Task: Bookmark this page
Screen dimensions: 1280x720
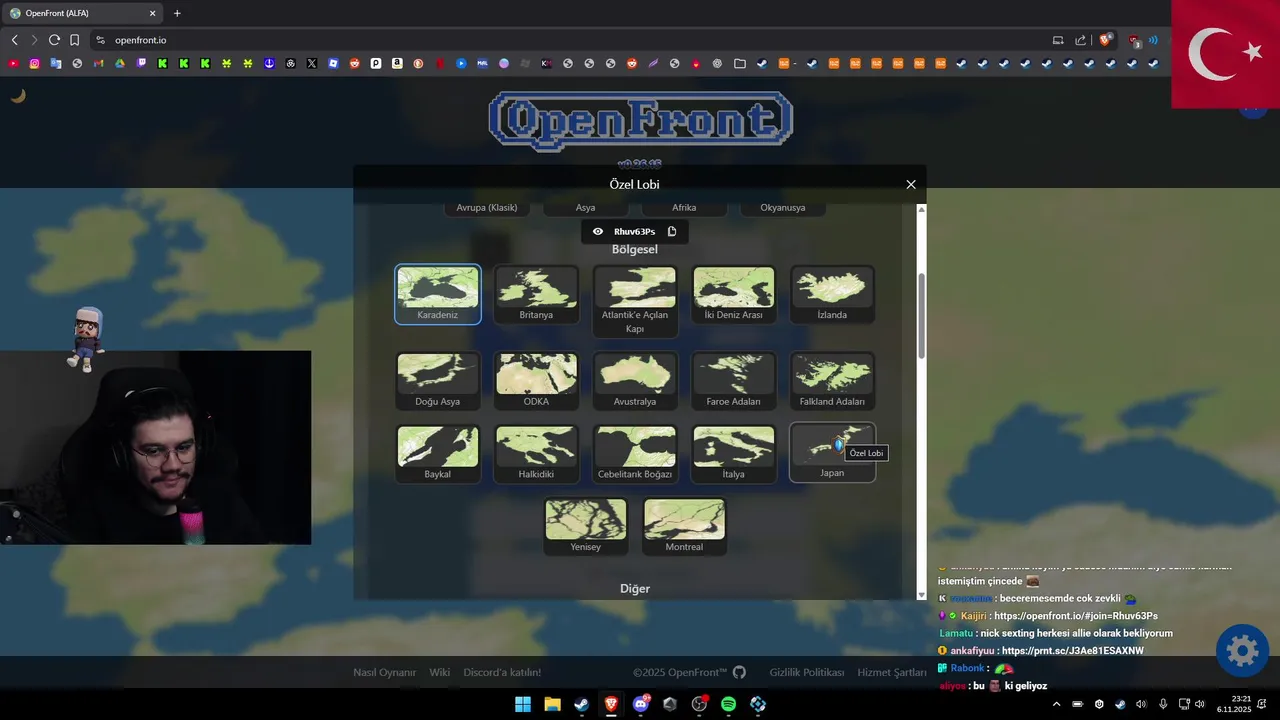Action: [x=74, y=40]
